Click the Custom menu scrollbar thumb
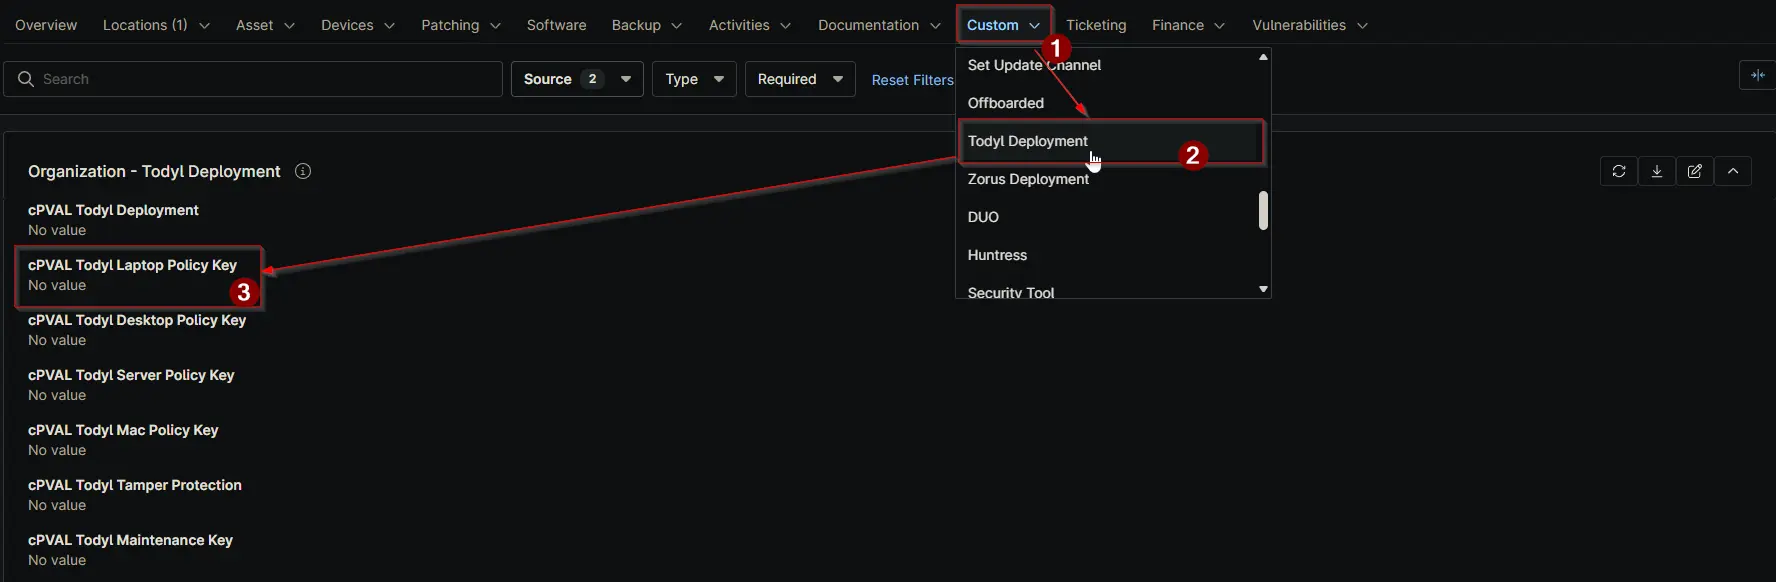The width and height of the screenshot is (1776, 582). pos(1263,211)
